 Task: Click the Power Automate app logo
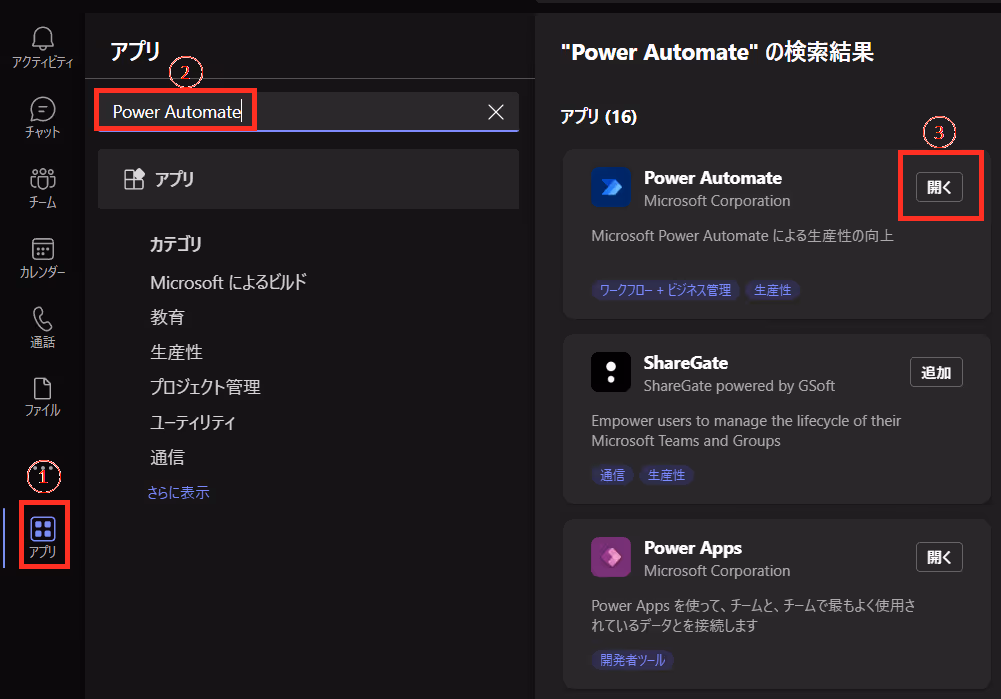tap(611, 187)
